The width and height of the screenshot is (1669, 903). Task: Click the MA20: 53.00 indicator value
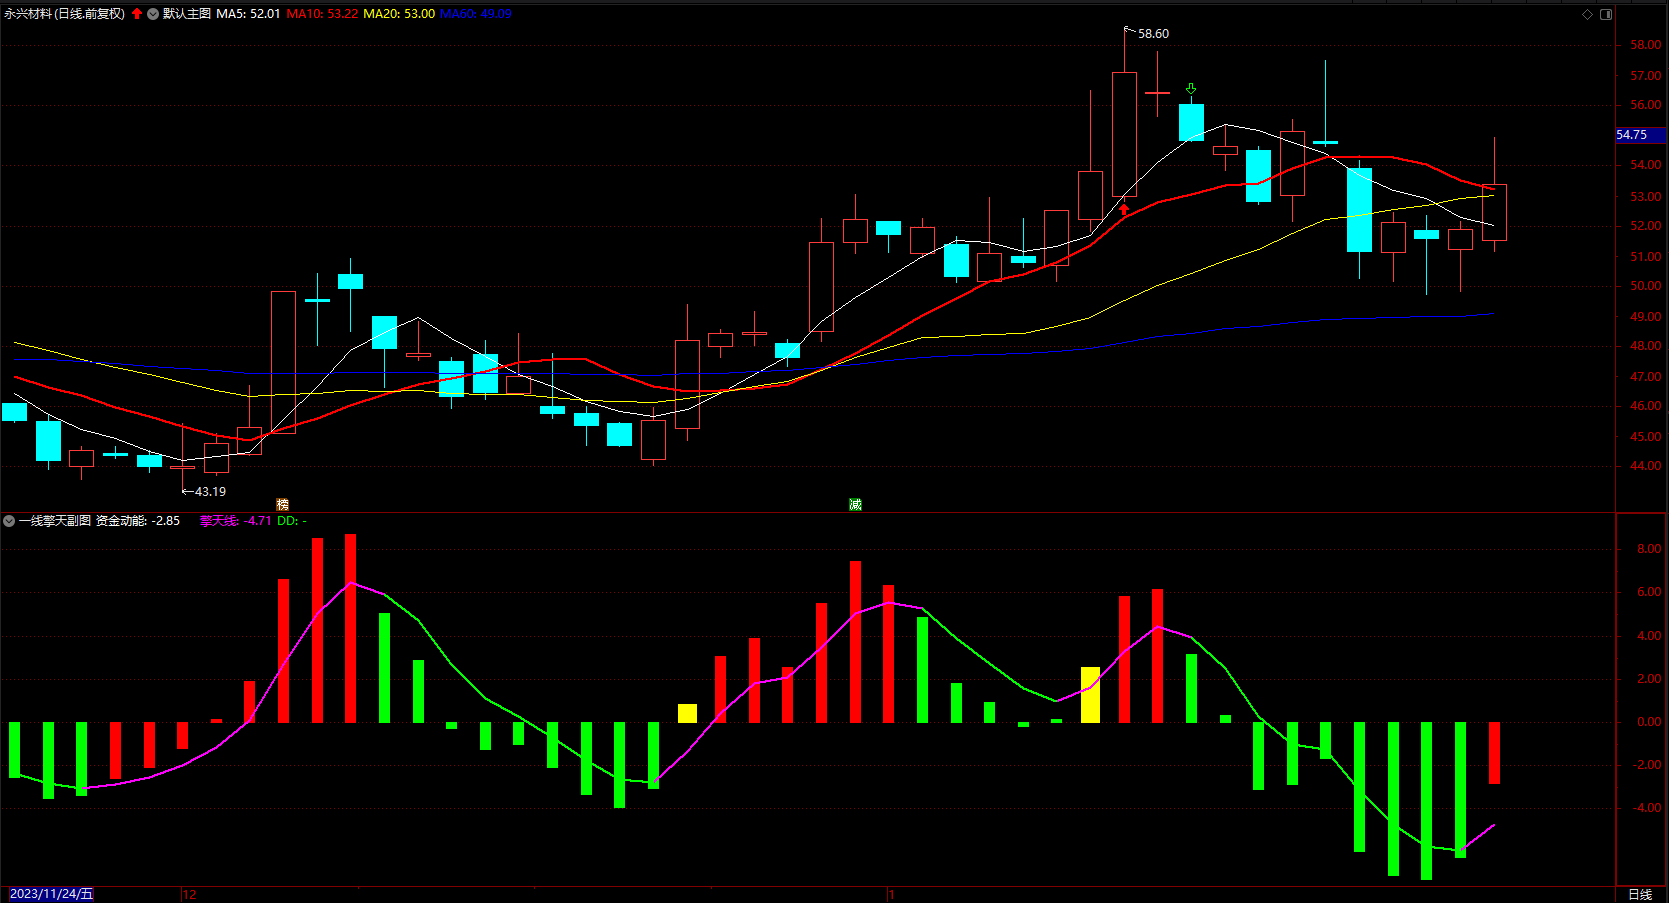(399, 14)
